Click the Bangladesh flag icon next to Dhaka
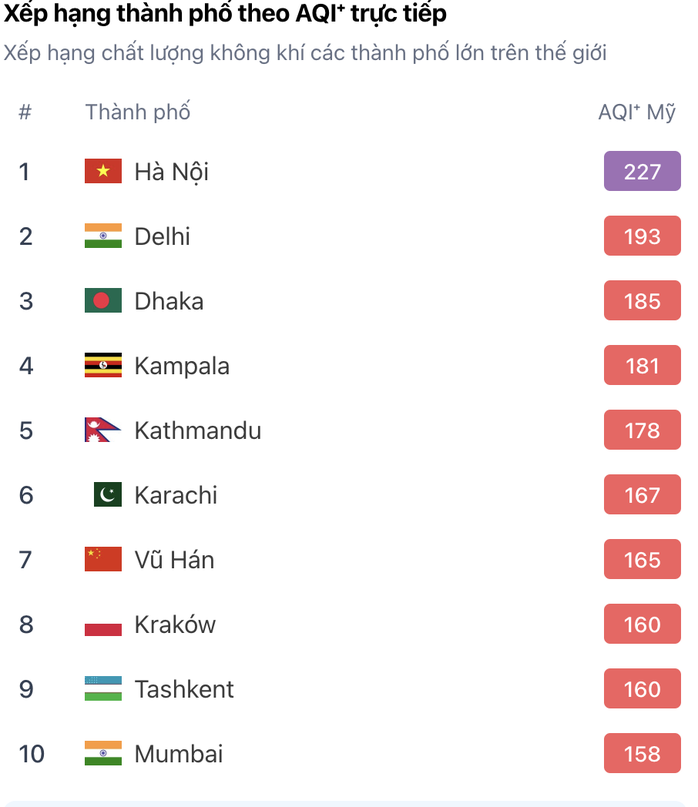 coord(103,301)
